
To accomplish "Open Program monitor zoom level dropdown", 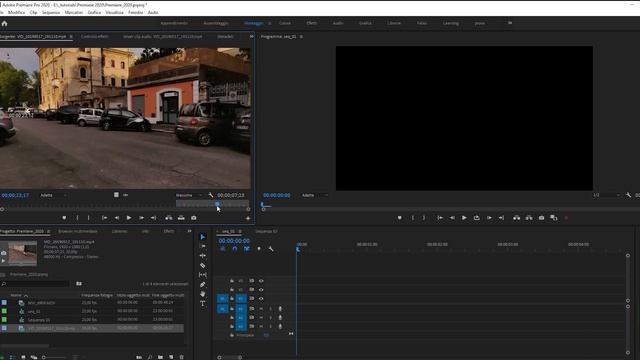I will (x=315, y=195).
